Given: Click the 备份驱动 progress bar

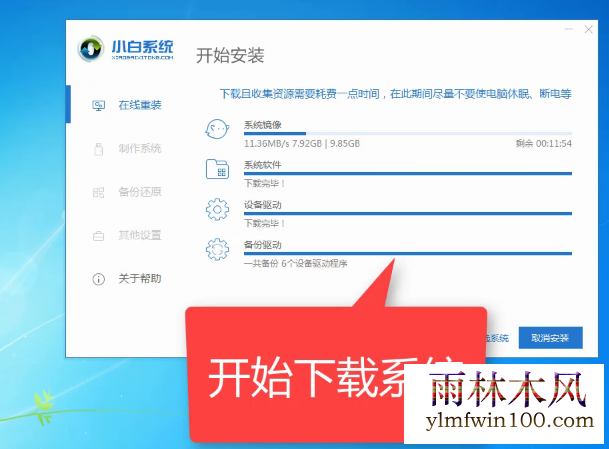Looking at the screenshot, I should click(408, 254).
